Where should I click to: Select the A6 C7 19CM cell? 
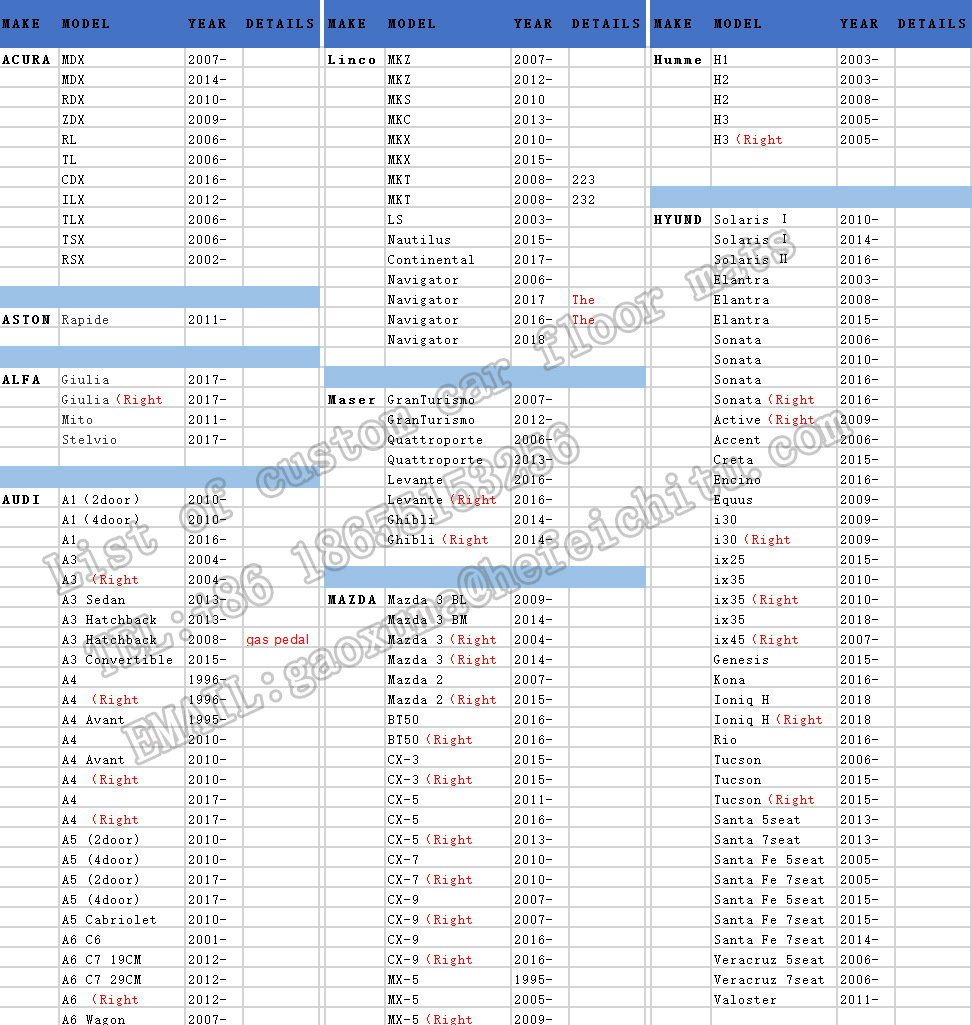tap(122, 960)
